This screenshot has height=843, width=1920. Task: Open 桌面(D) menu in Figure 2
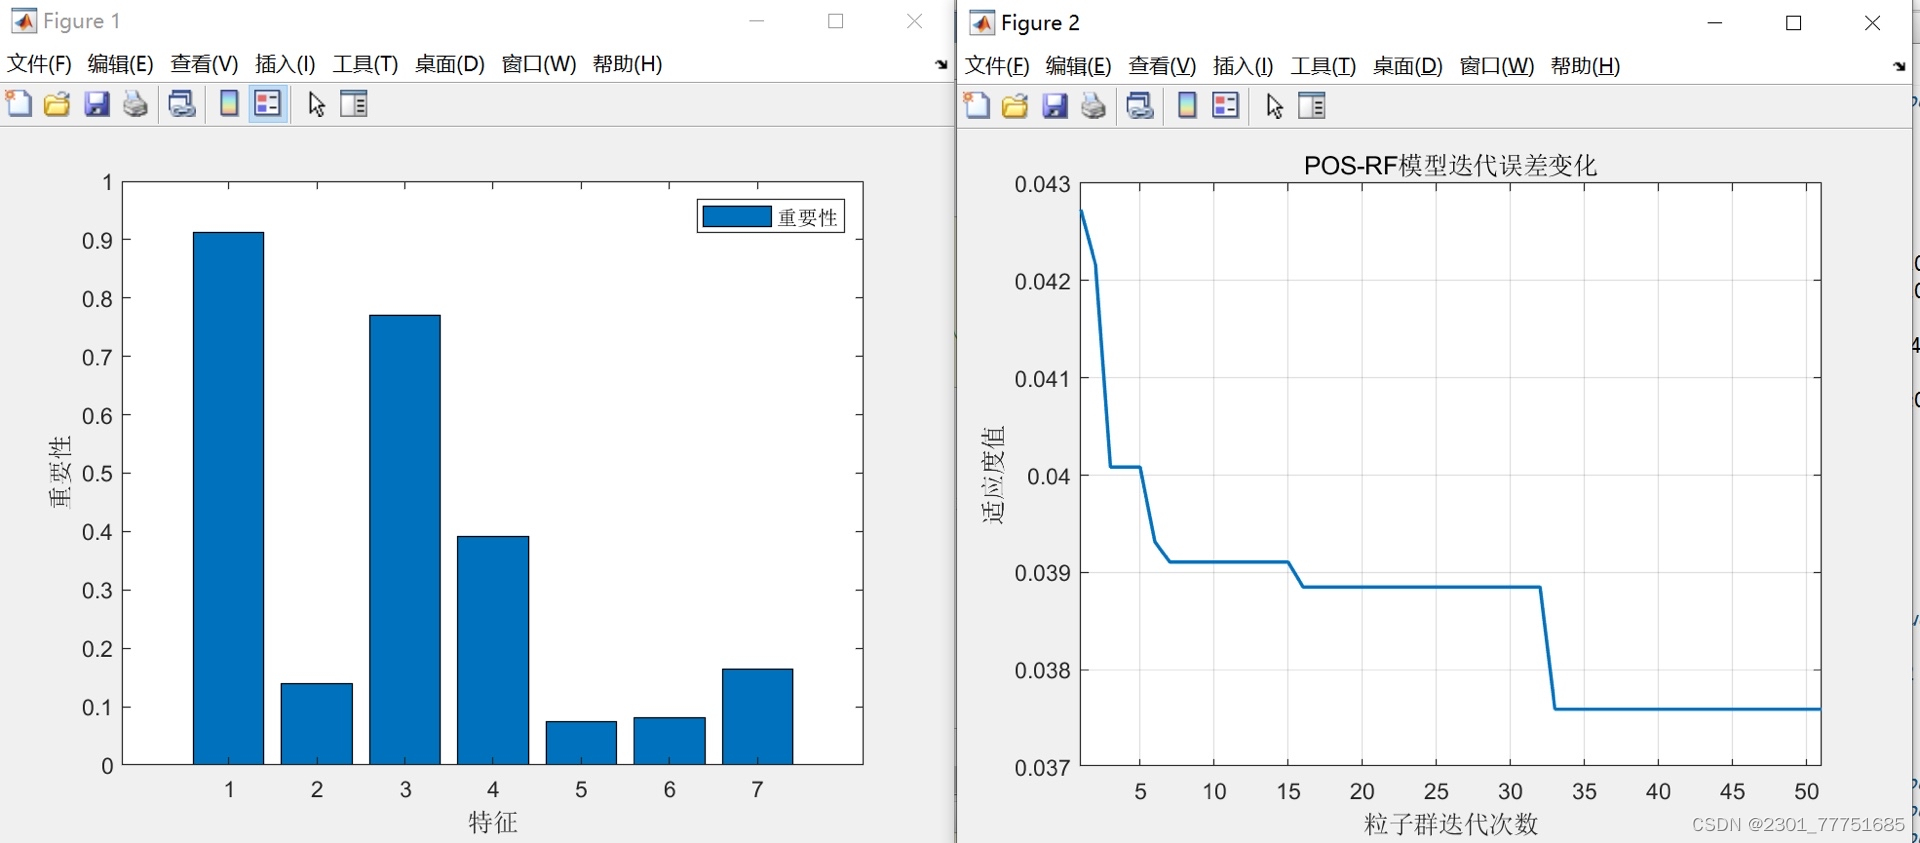pos(1408,66)
